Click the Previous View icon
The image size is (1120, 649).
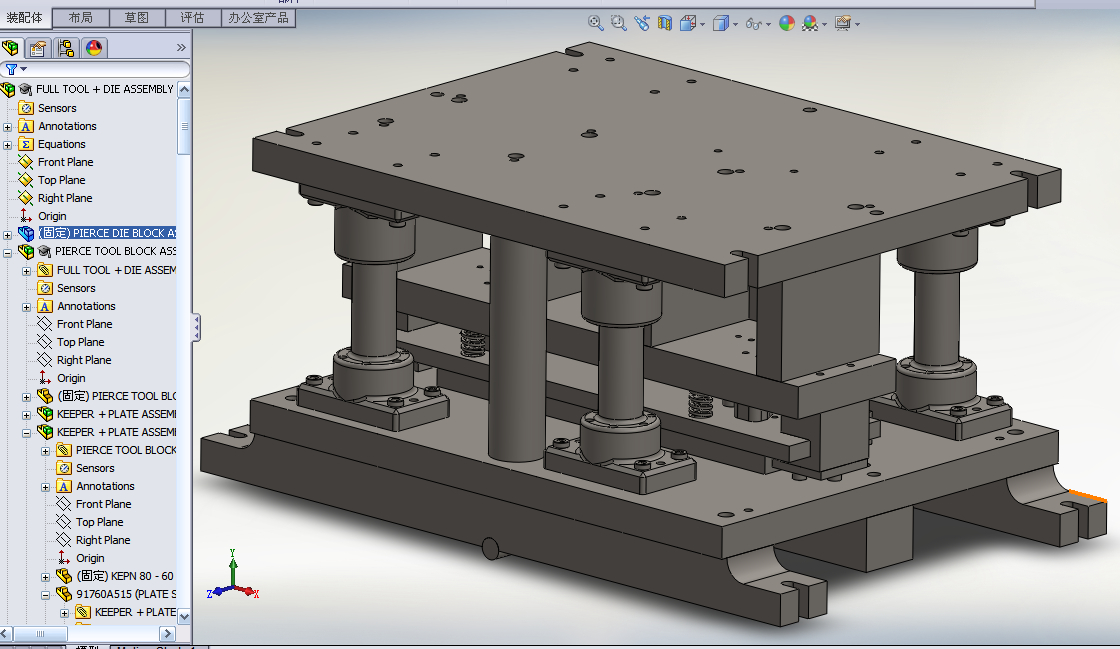coord(641,23)
